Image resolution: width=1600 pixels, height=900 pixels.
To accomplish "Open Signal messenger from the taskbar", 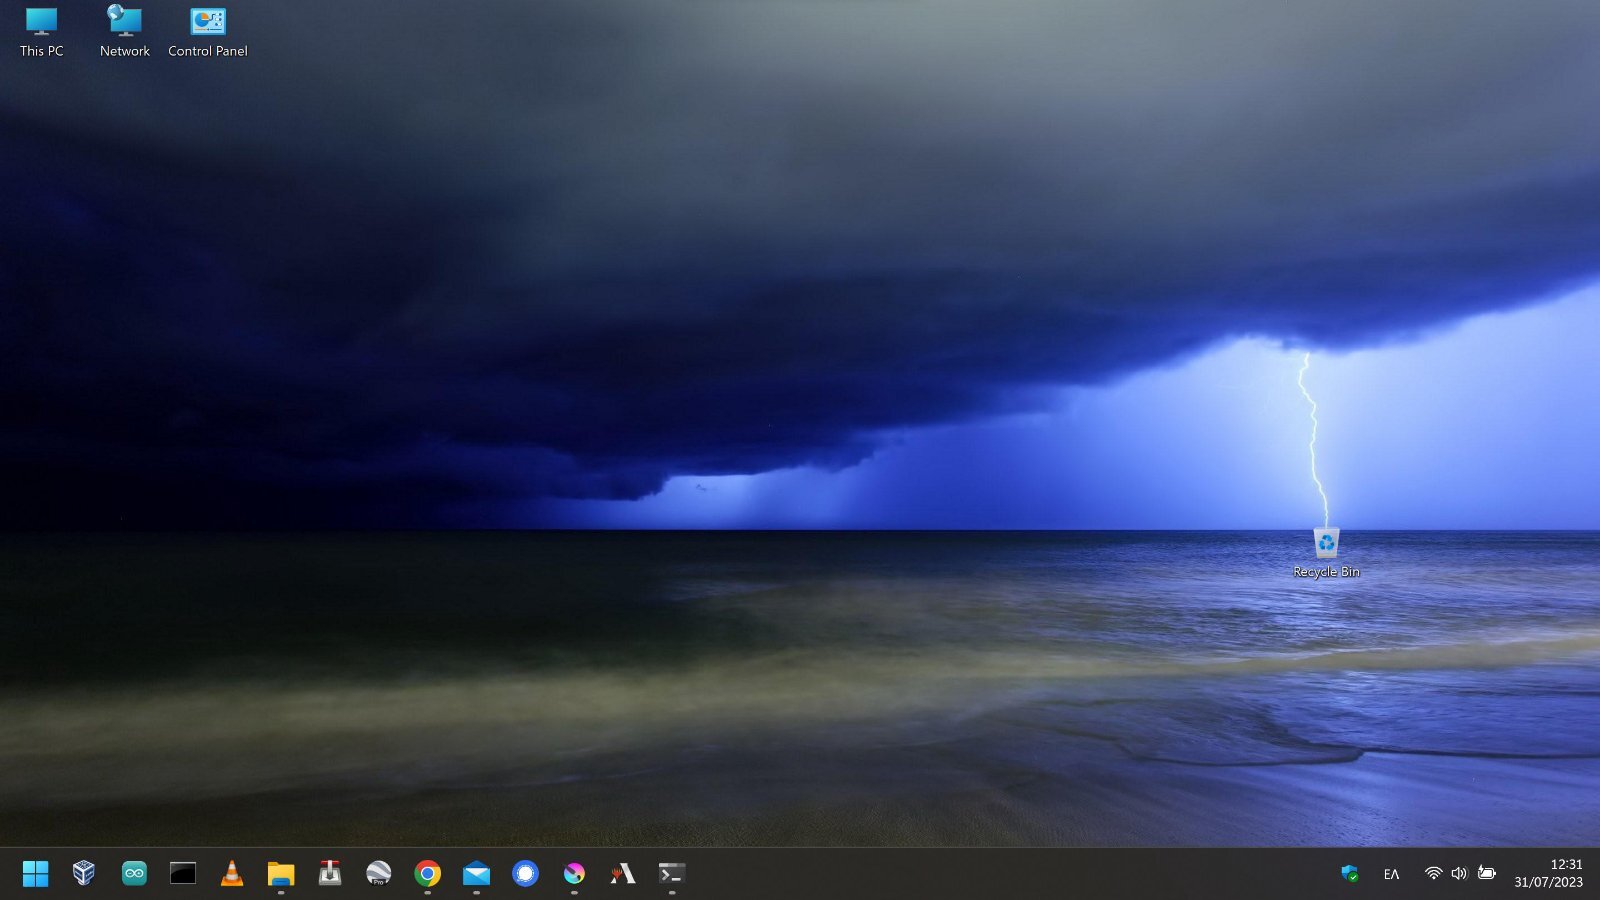I will point(525,873).
